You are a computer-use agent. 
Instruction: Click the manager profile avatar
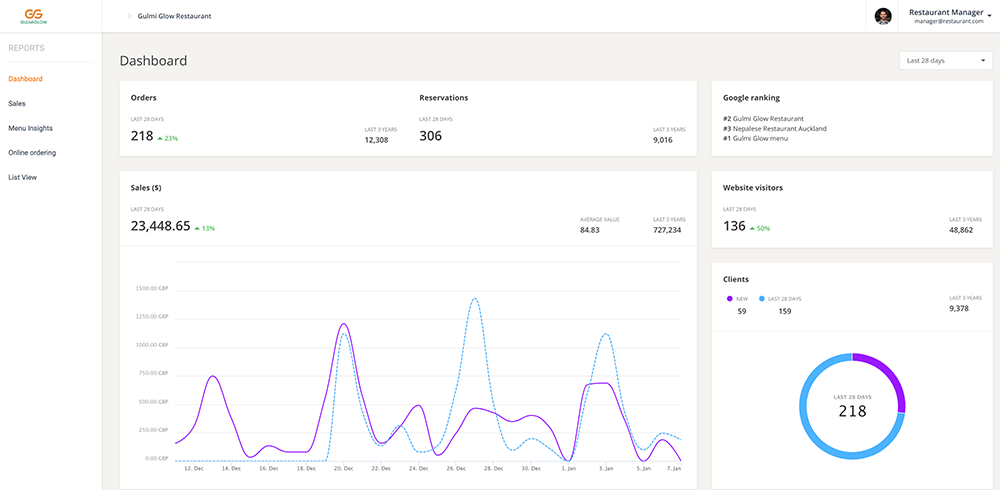pos(883,16)
